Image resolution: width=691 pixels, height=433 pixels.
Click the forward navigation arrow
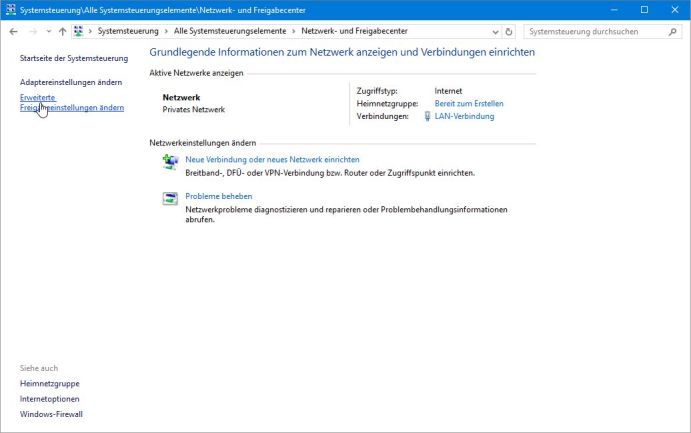pyautogui.click(x=33, y=31)
